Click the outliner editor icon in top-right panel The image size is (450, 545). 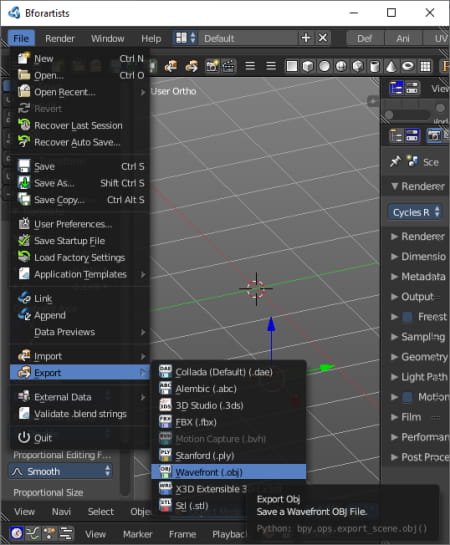396,88
